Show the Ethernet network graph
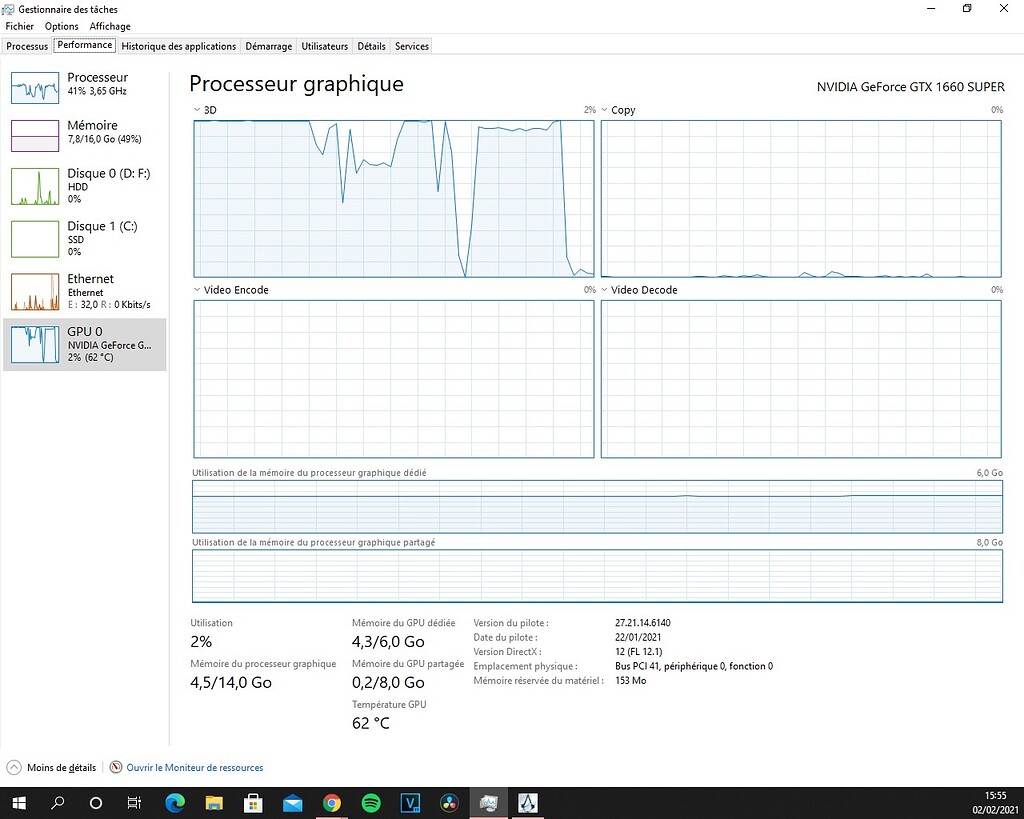 click(35, 291)
